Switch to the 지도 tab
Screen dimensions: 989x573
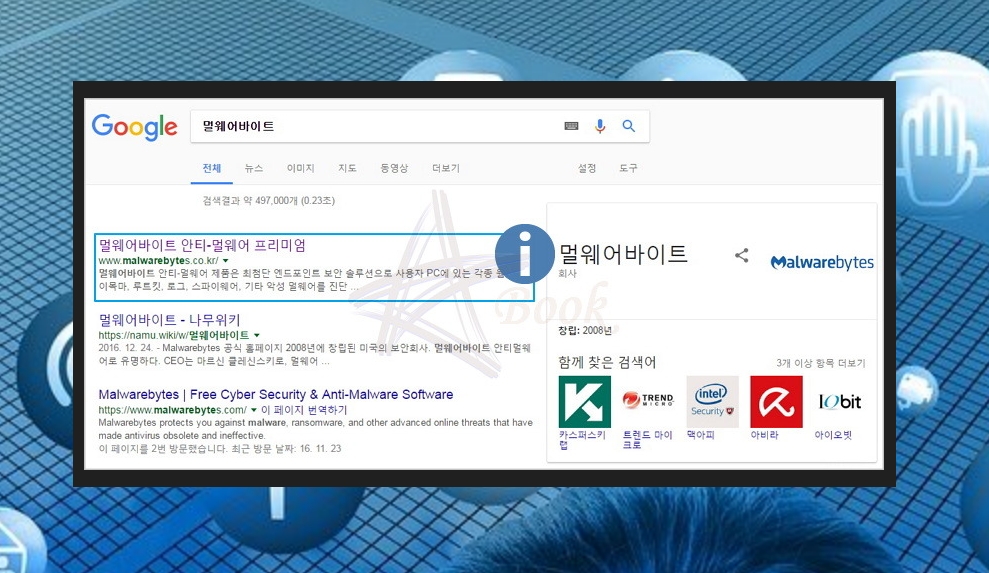(x=348, y=168)
